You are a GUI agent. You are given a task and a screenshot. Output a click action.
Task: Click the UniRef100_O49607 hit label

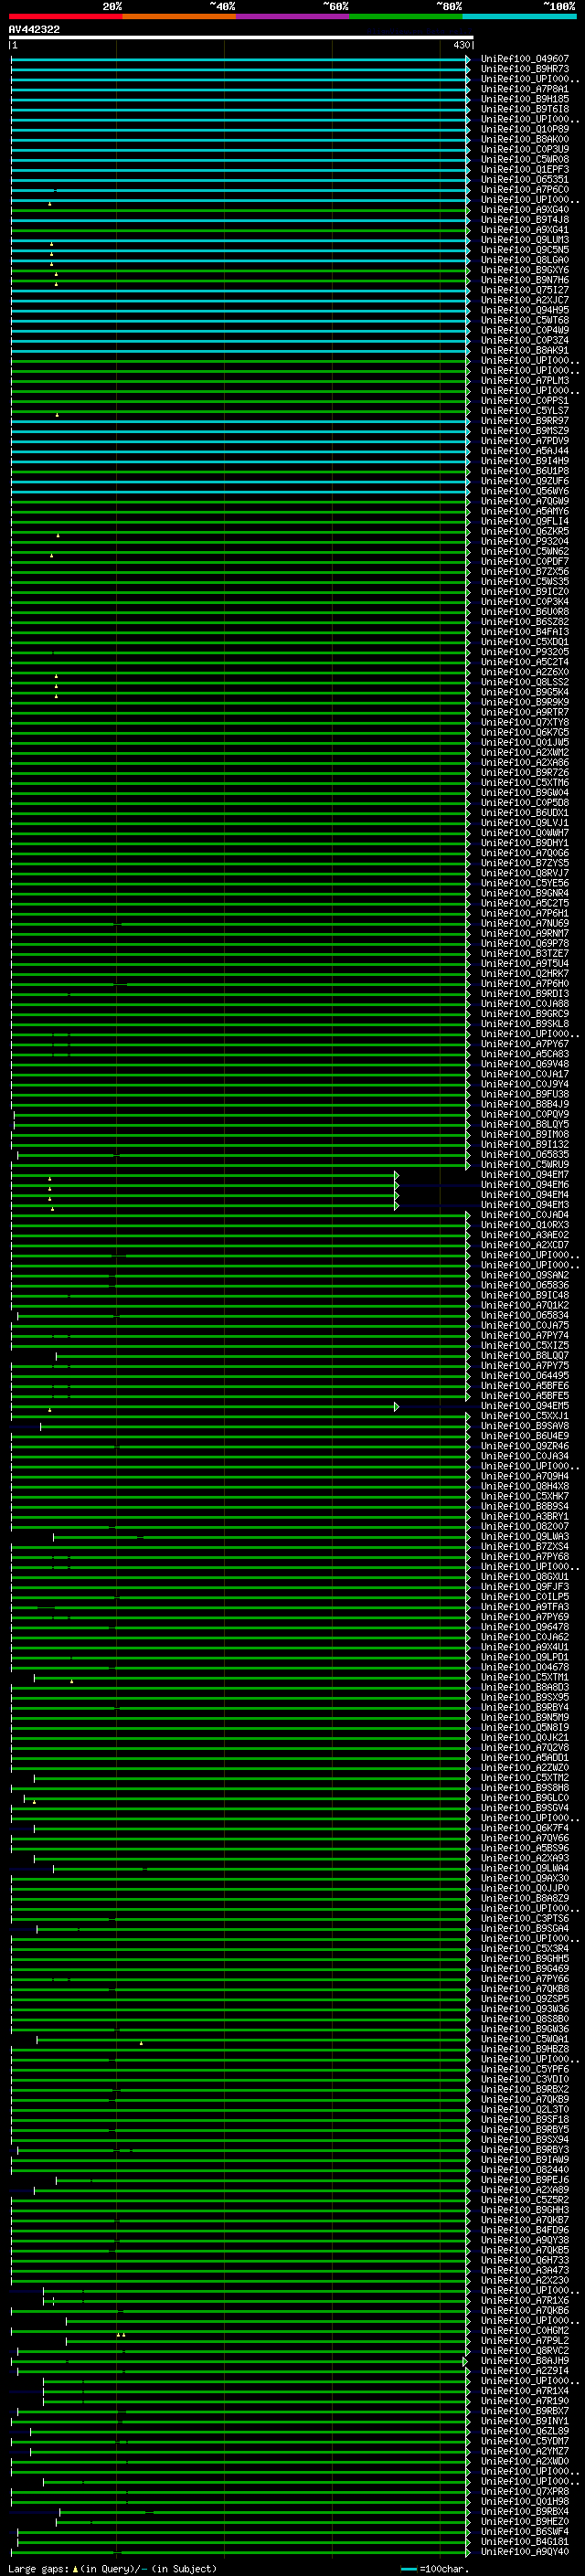tap(525, 59)
